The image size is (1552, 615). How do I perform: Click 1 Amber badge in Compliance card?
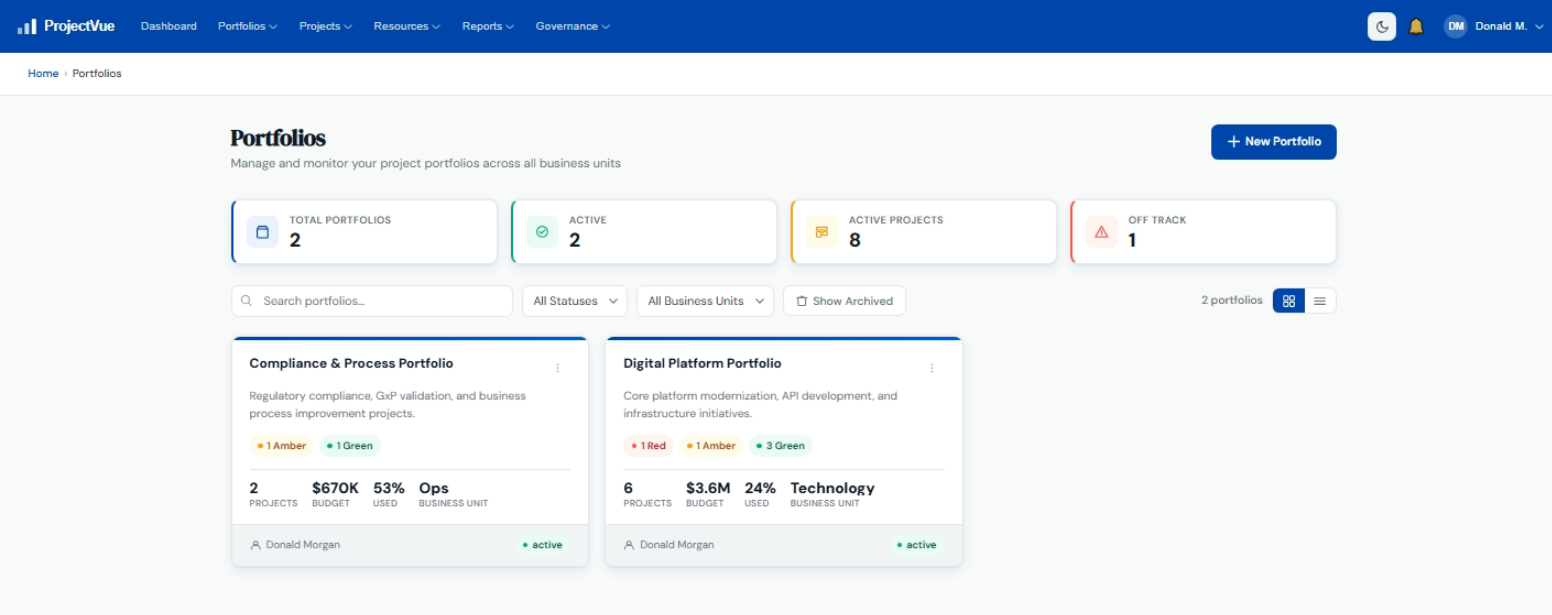tap(281, 446)
